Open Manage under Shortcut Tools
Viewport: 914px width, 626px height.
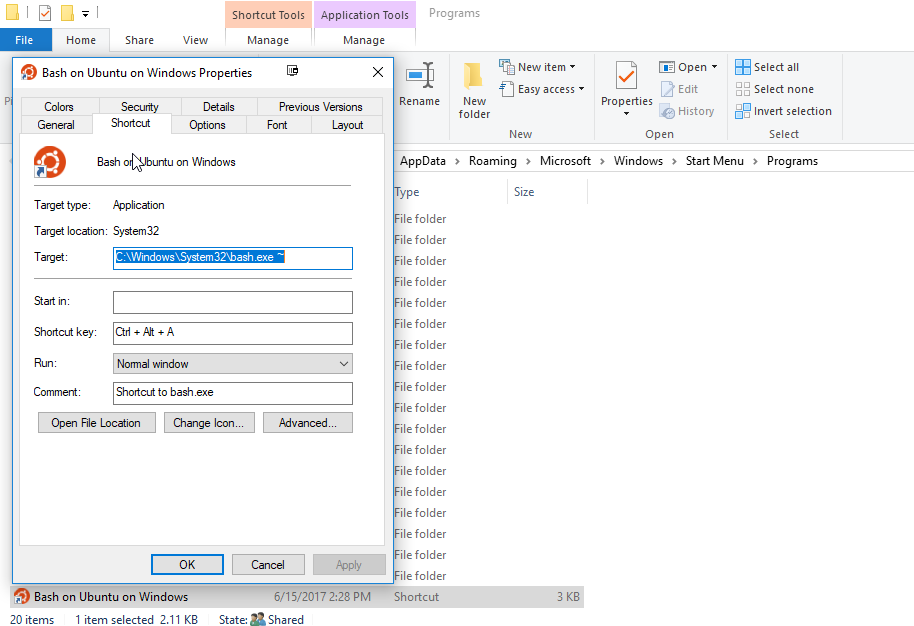point(268,40)
